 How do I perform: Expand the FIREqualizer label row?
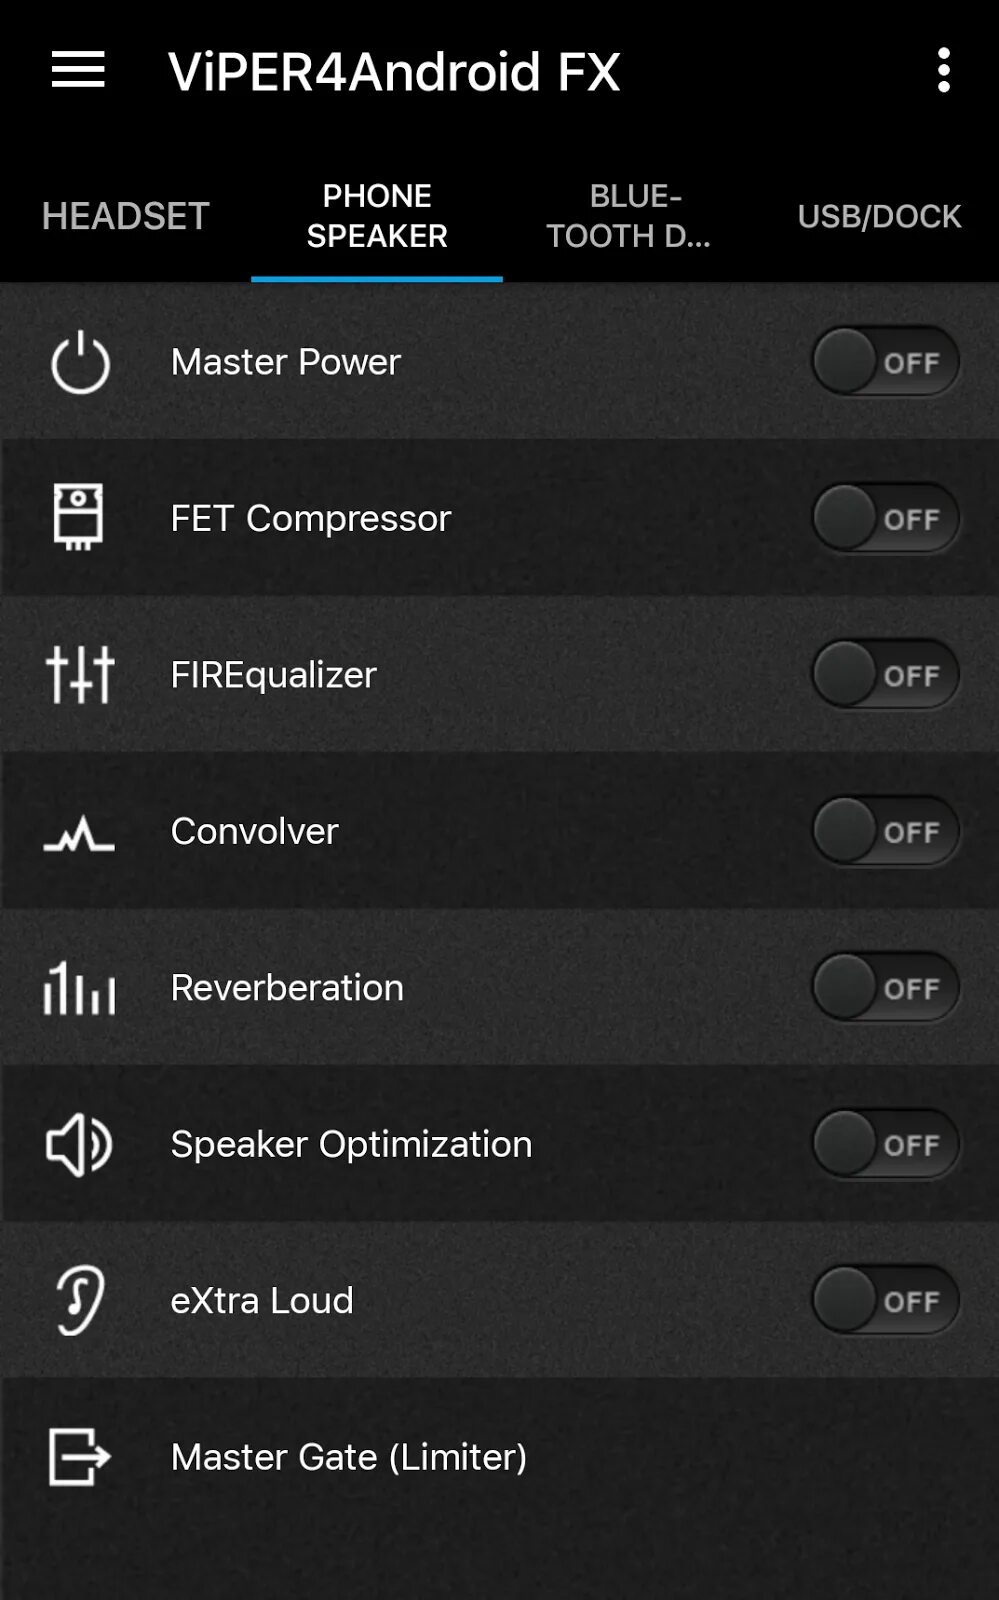[273, 675]
